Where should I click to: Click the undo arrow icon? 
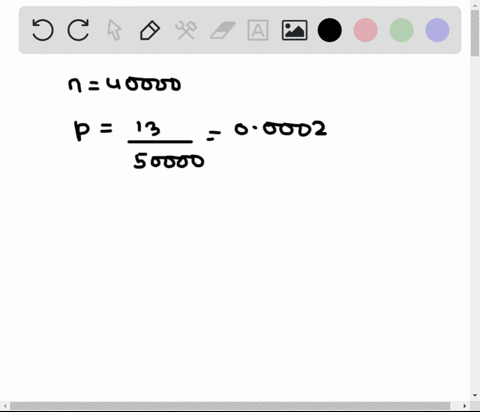43,30
